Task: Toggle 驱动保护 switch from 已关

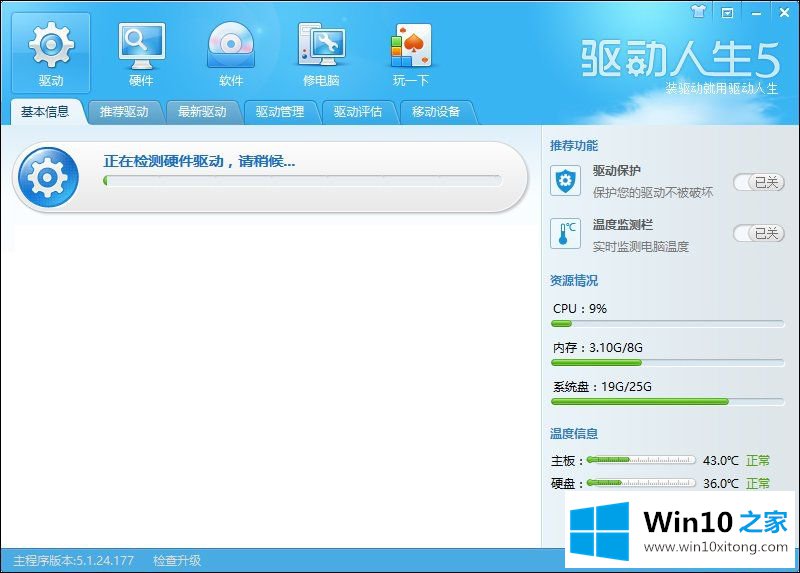Action: point(759,182)
